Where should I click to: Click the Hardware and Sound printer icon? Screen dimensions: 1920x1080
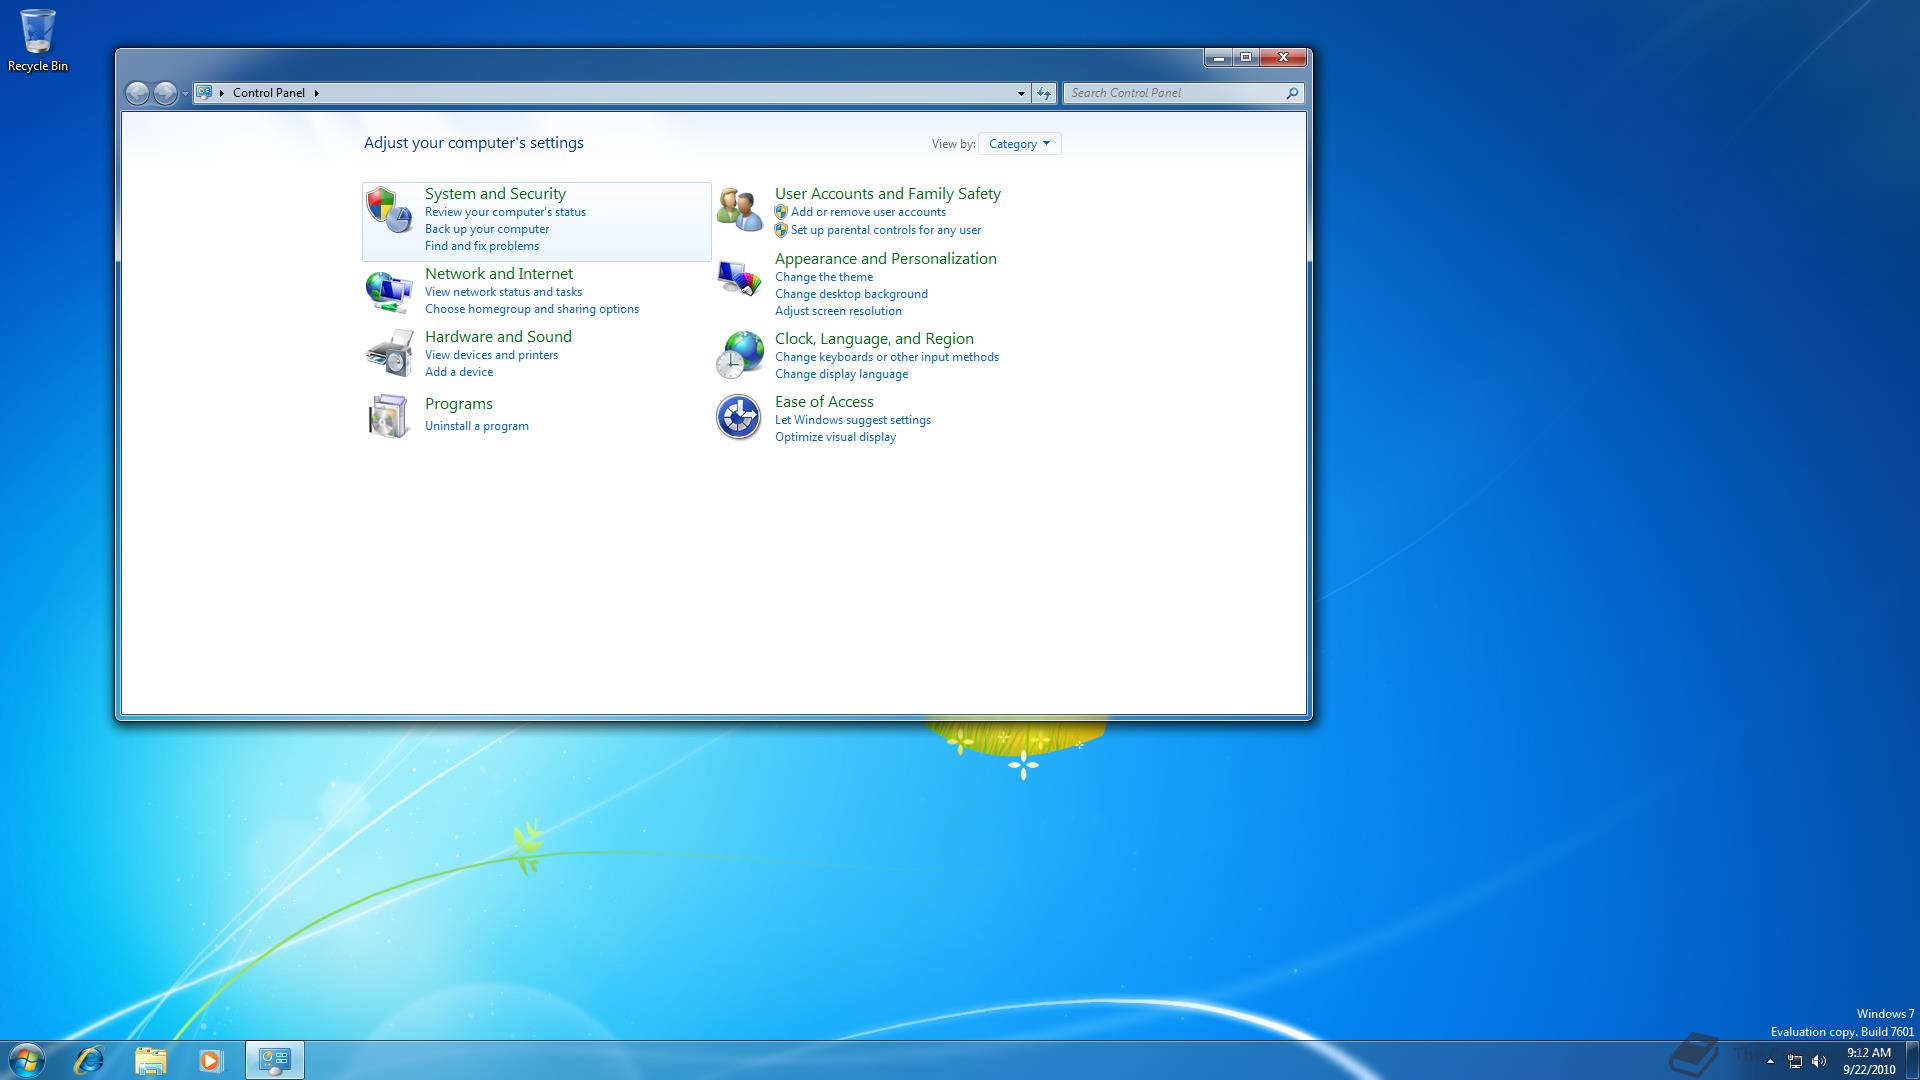pyautogui.click(x=389, y=354)
